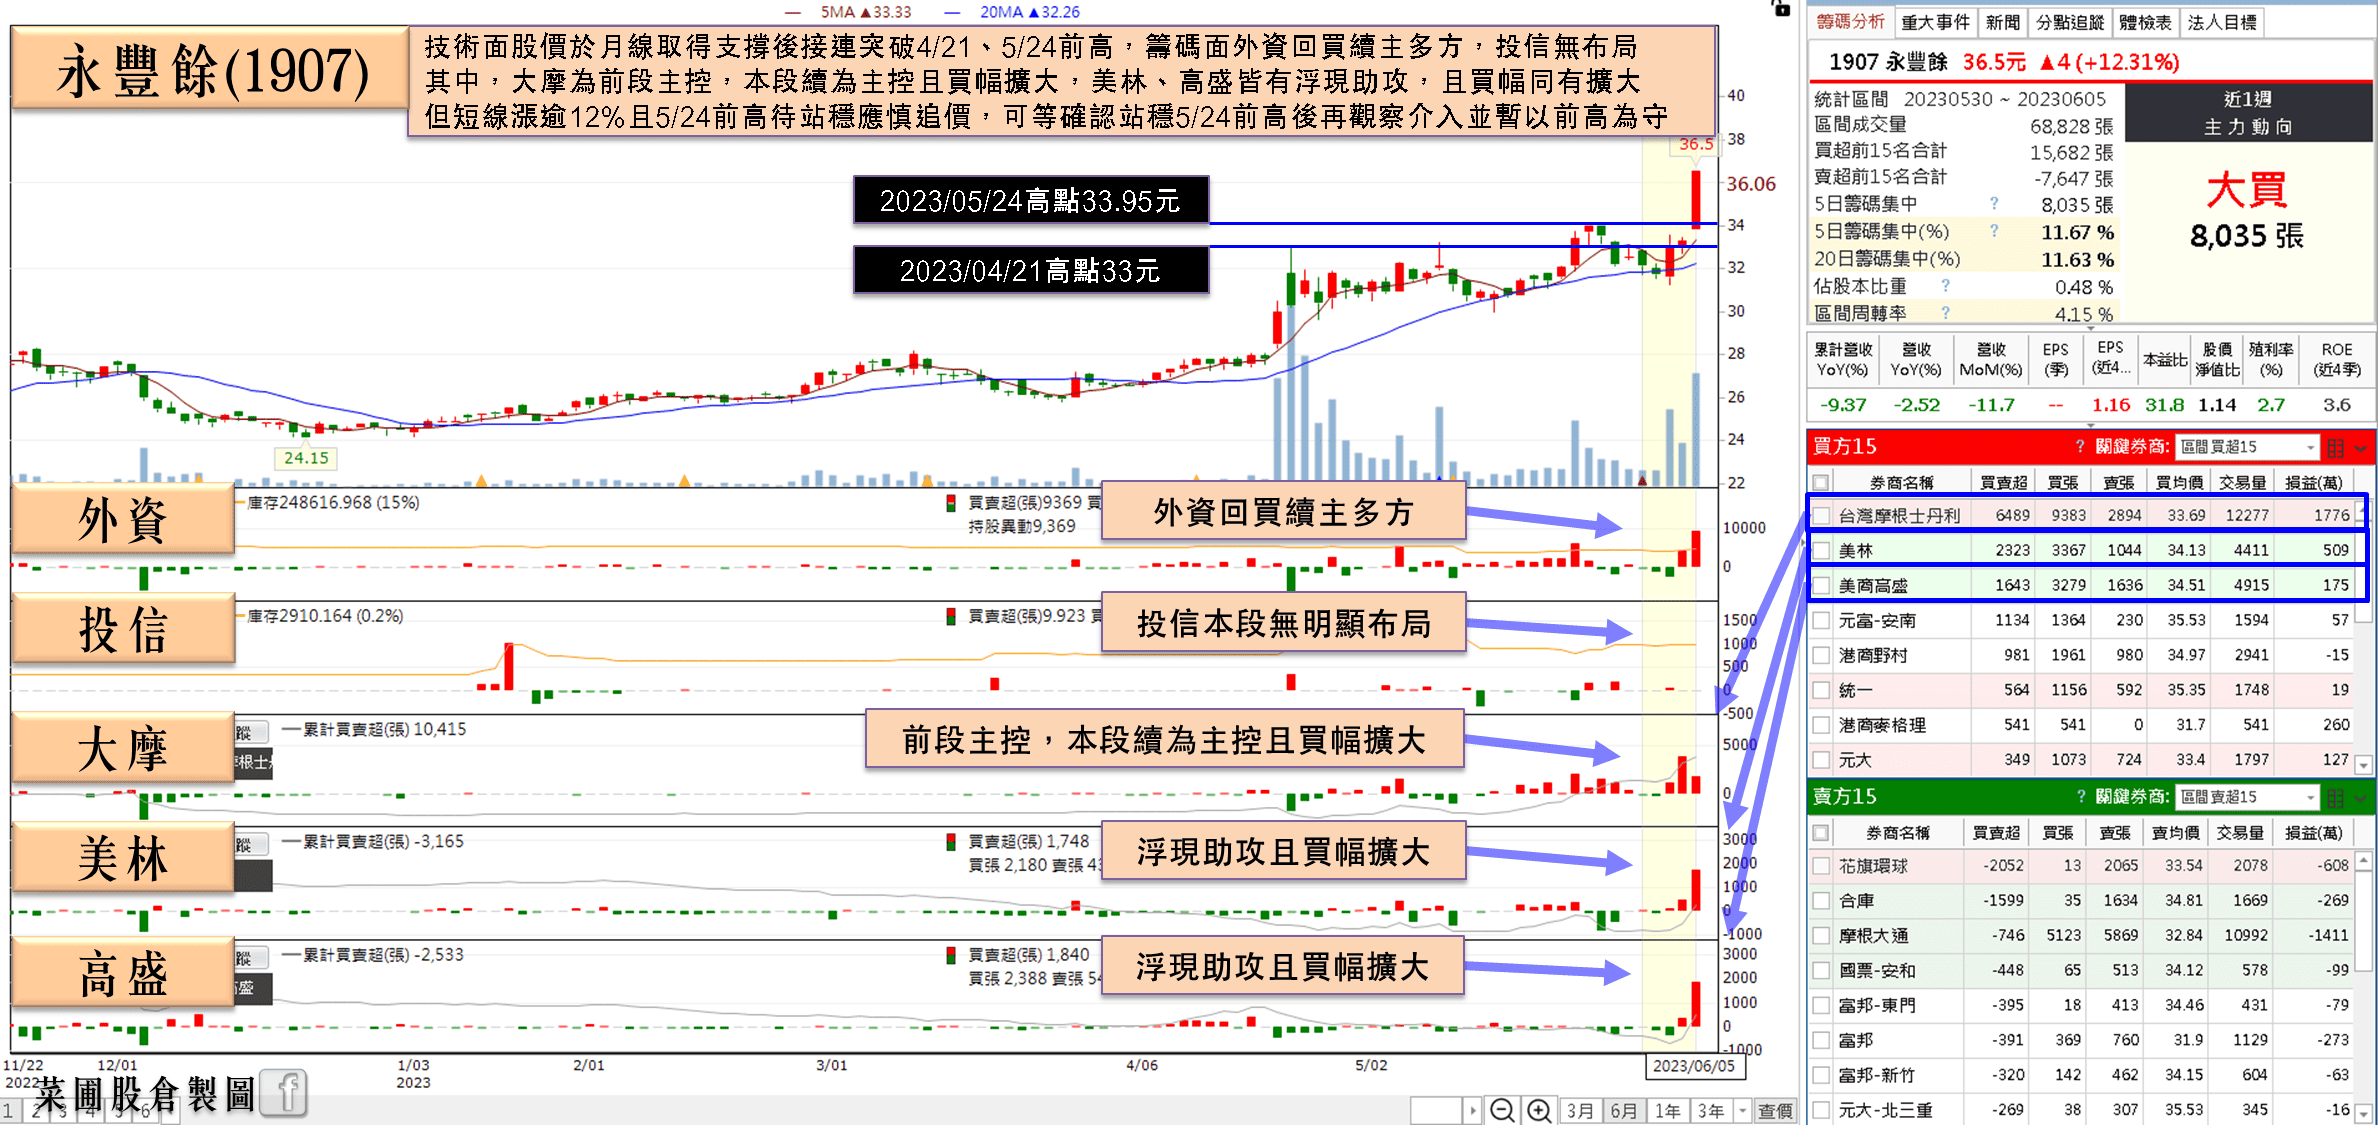
Task: Zoom out the chart with minus magnifier
Action: (1501, 1111)
